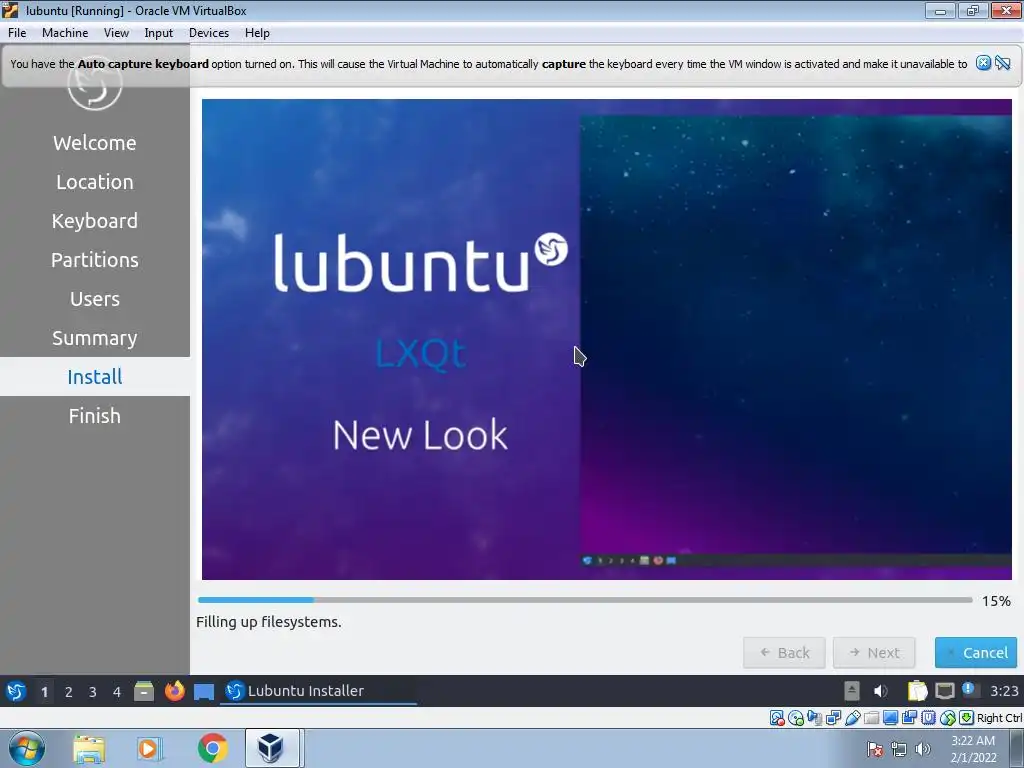Click the VirtualBox shared folders indicator

tap(871, 718)
